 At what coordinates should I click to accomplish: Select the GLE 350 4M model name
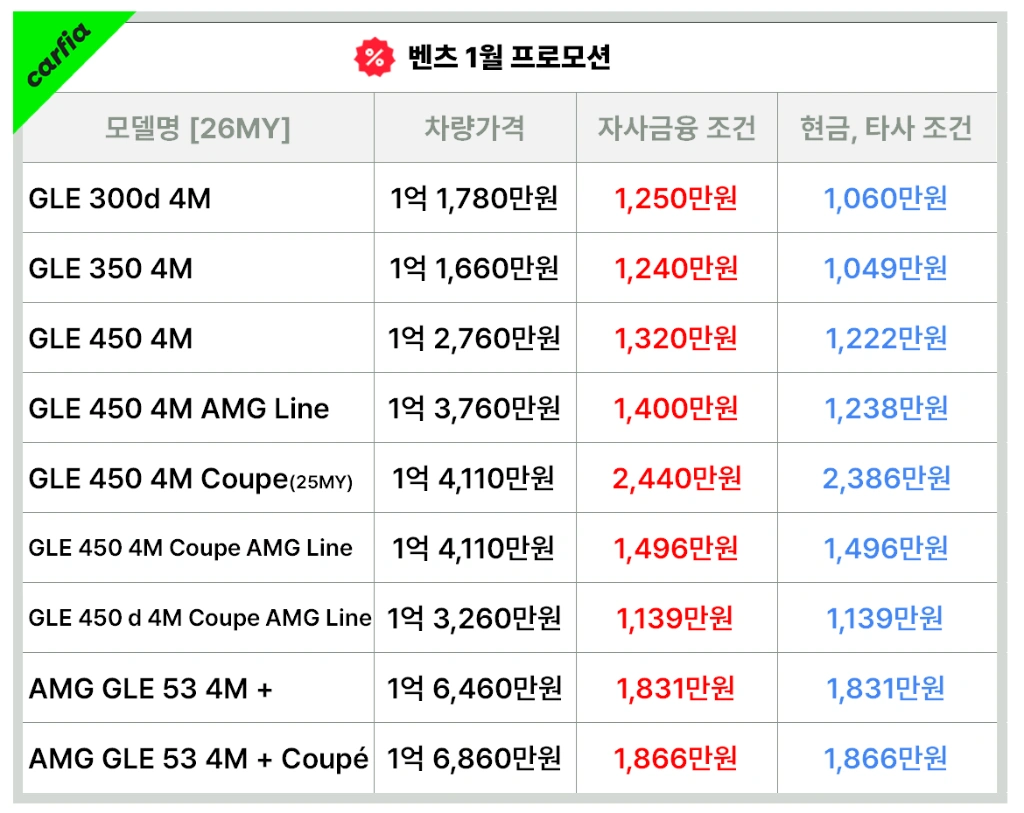click(x=111, y=268)
